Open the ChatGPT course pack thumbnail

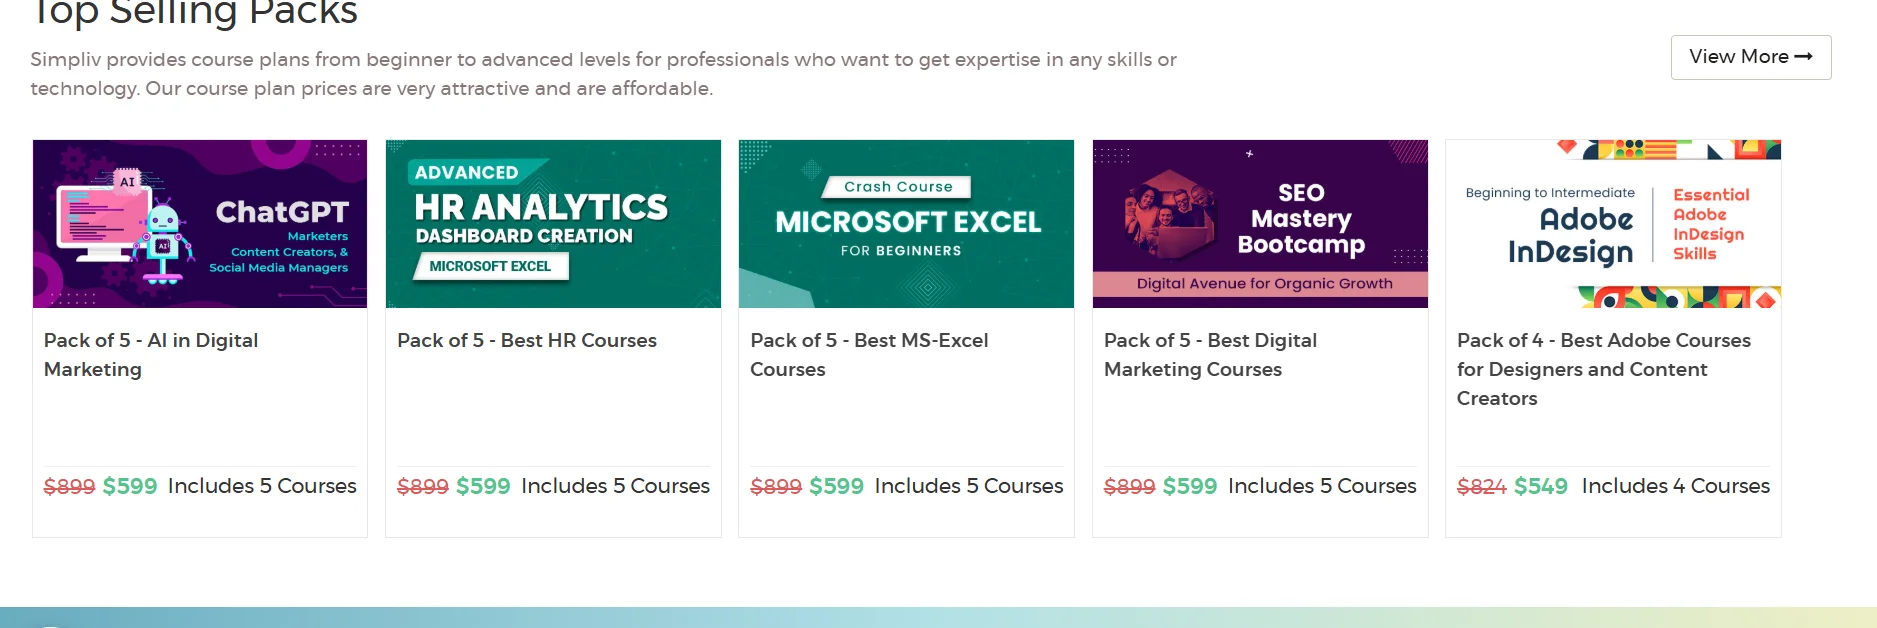click(x=200, y=223)
